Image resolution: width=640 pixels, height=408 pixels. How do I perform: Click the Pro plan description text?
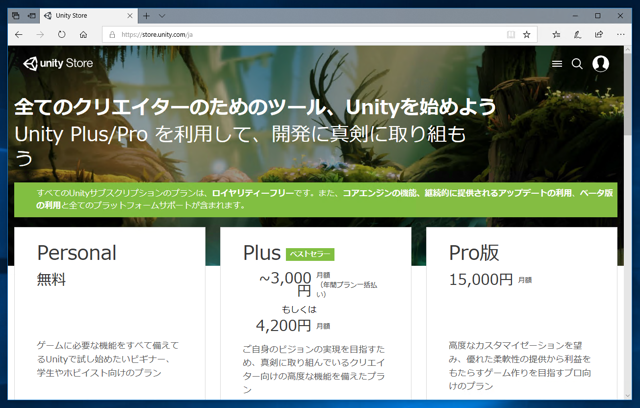click(520, 366)
